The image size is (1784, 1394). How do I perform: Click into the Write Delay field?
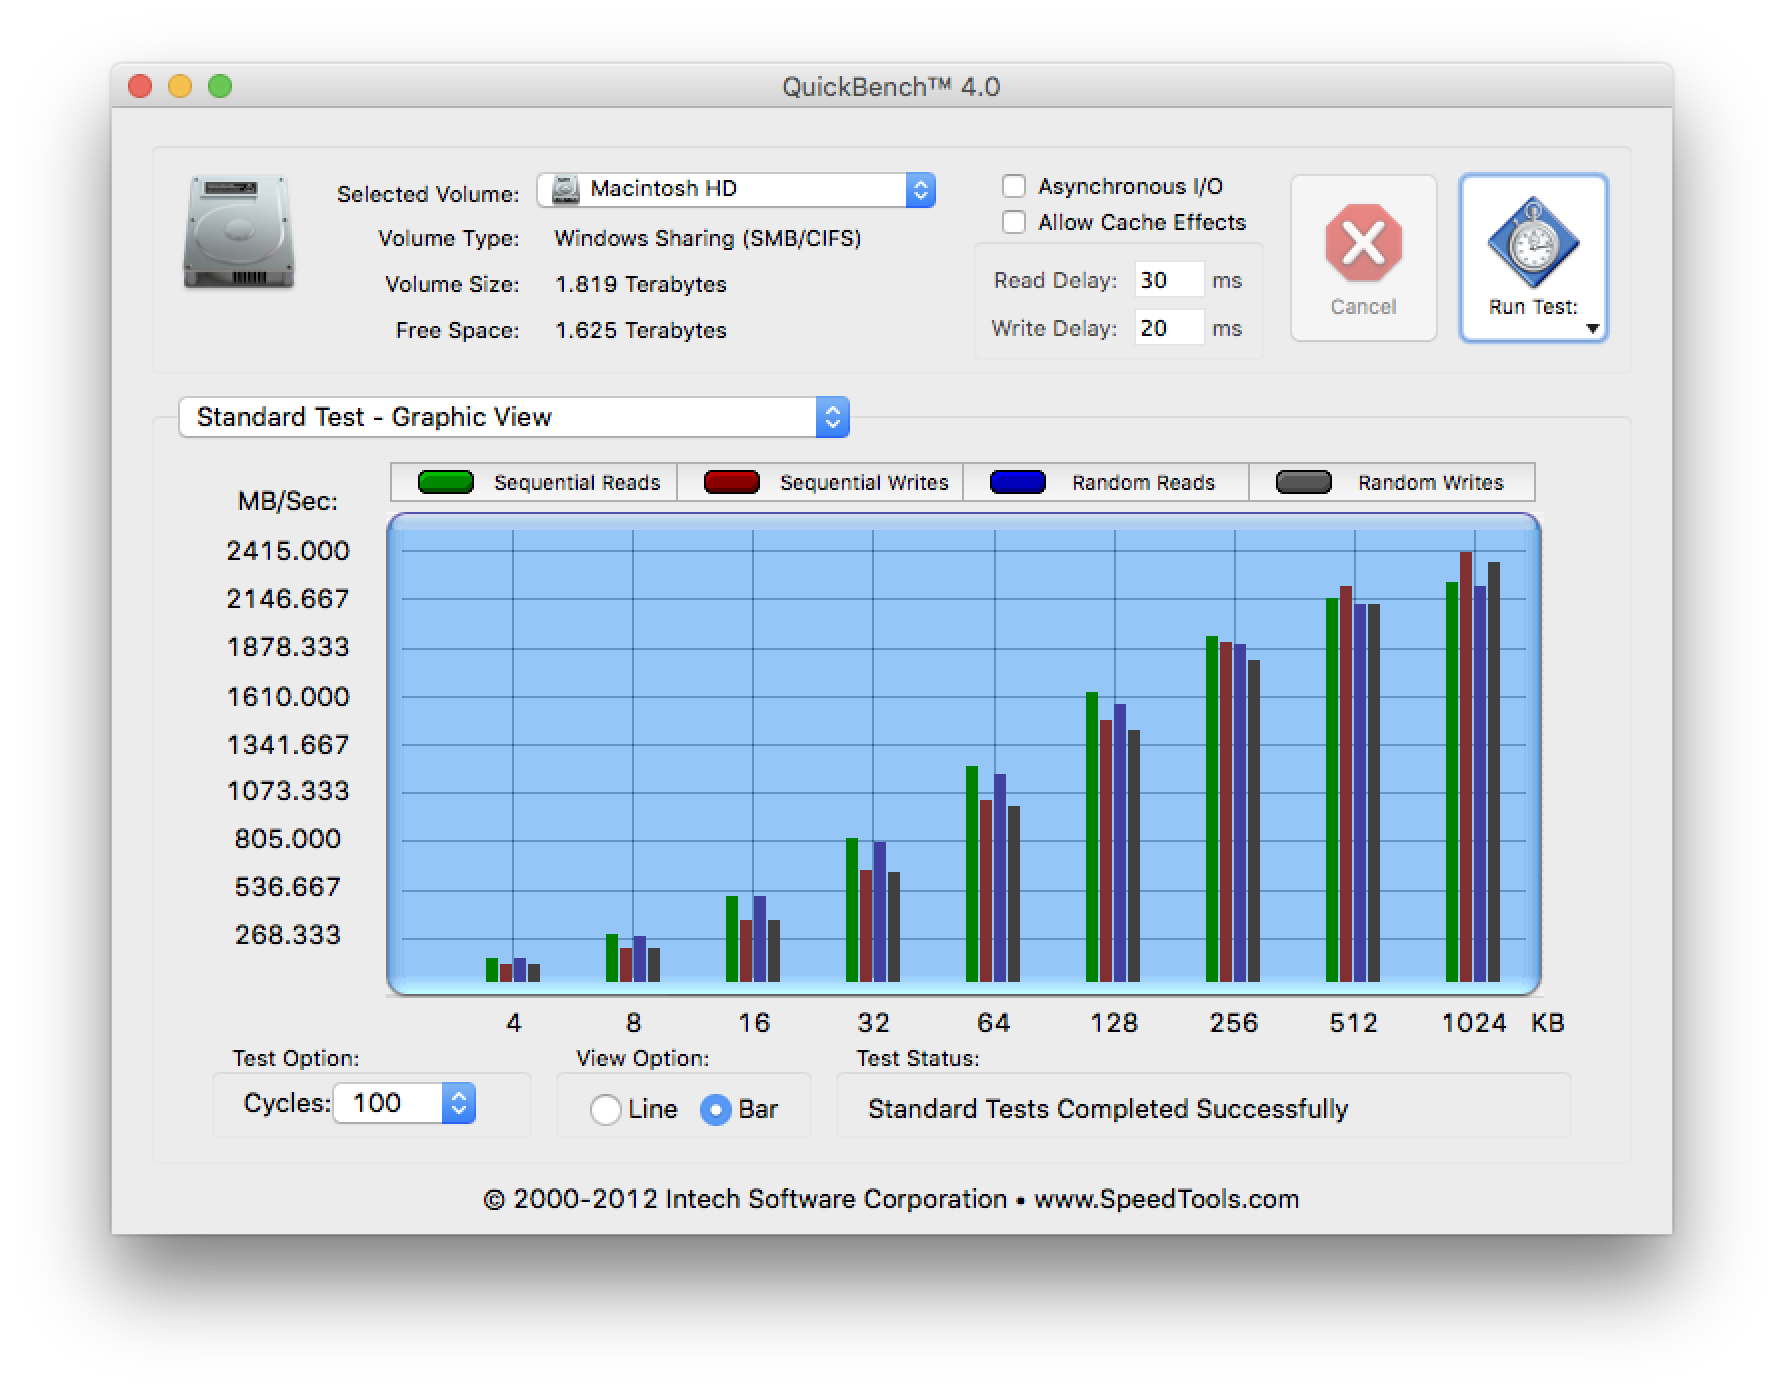(x=1168, y=328)
